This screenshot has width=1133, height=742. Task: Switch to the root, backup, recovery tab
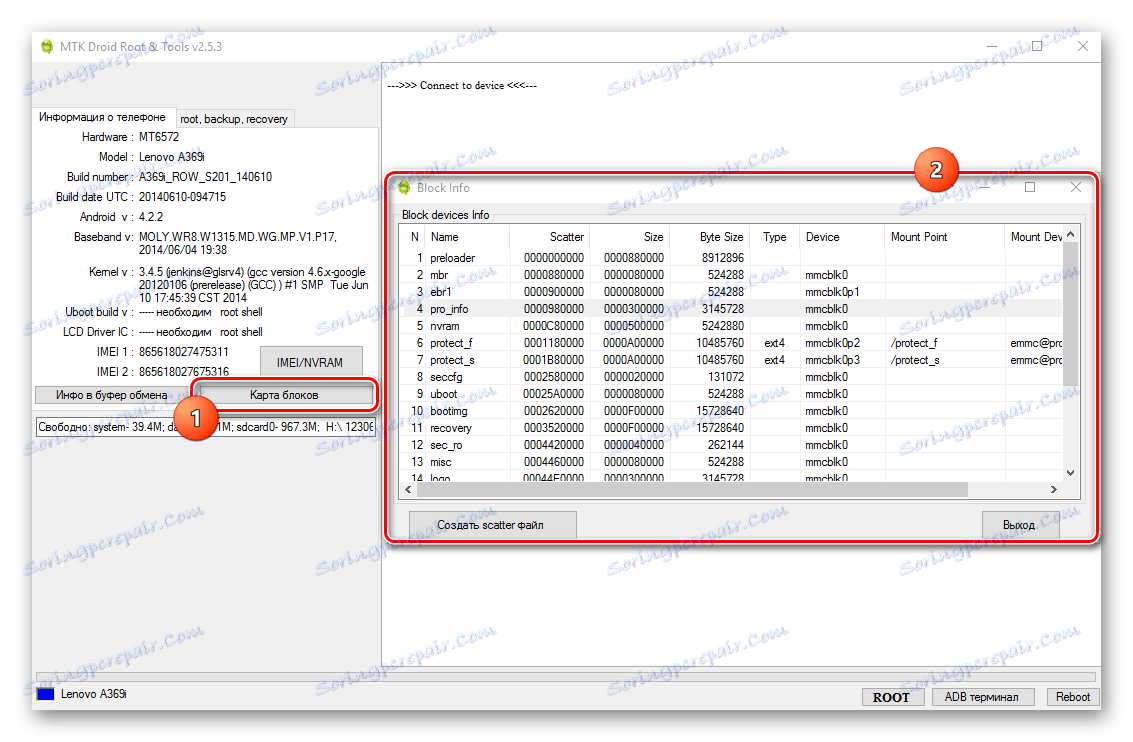tap(233, 118)
